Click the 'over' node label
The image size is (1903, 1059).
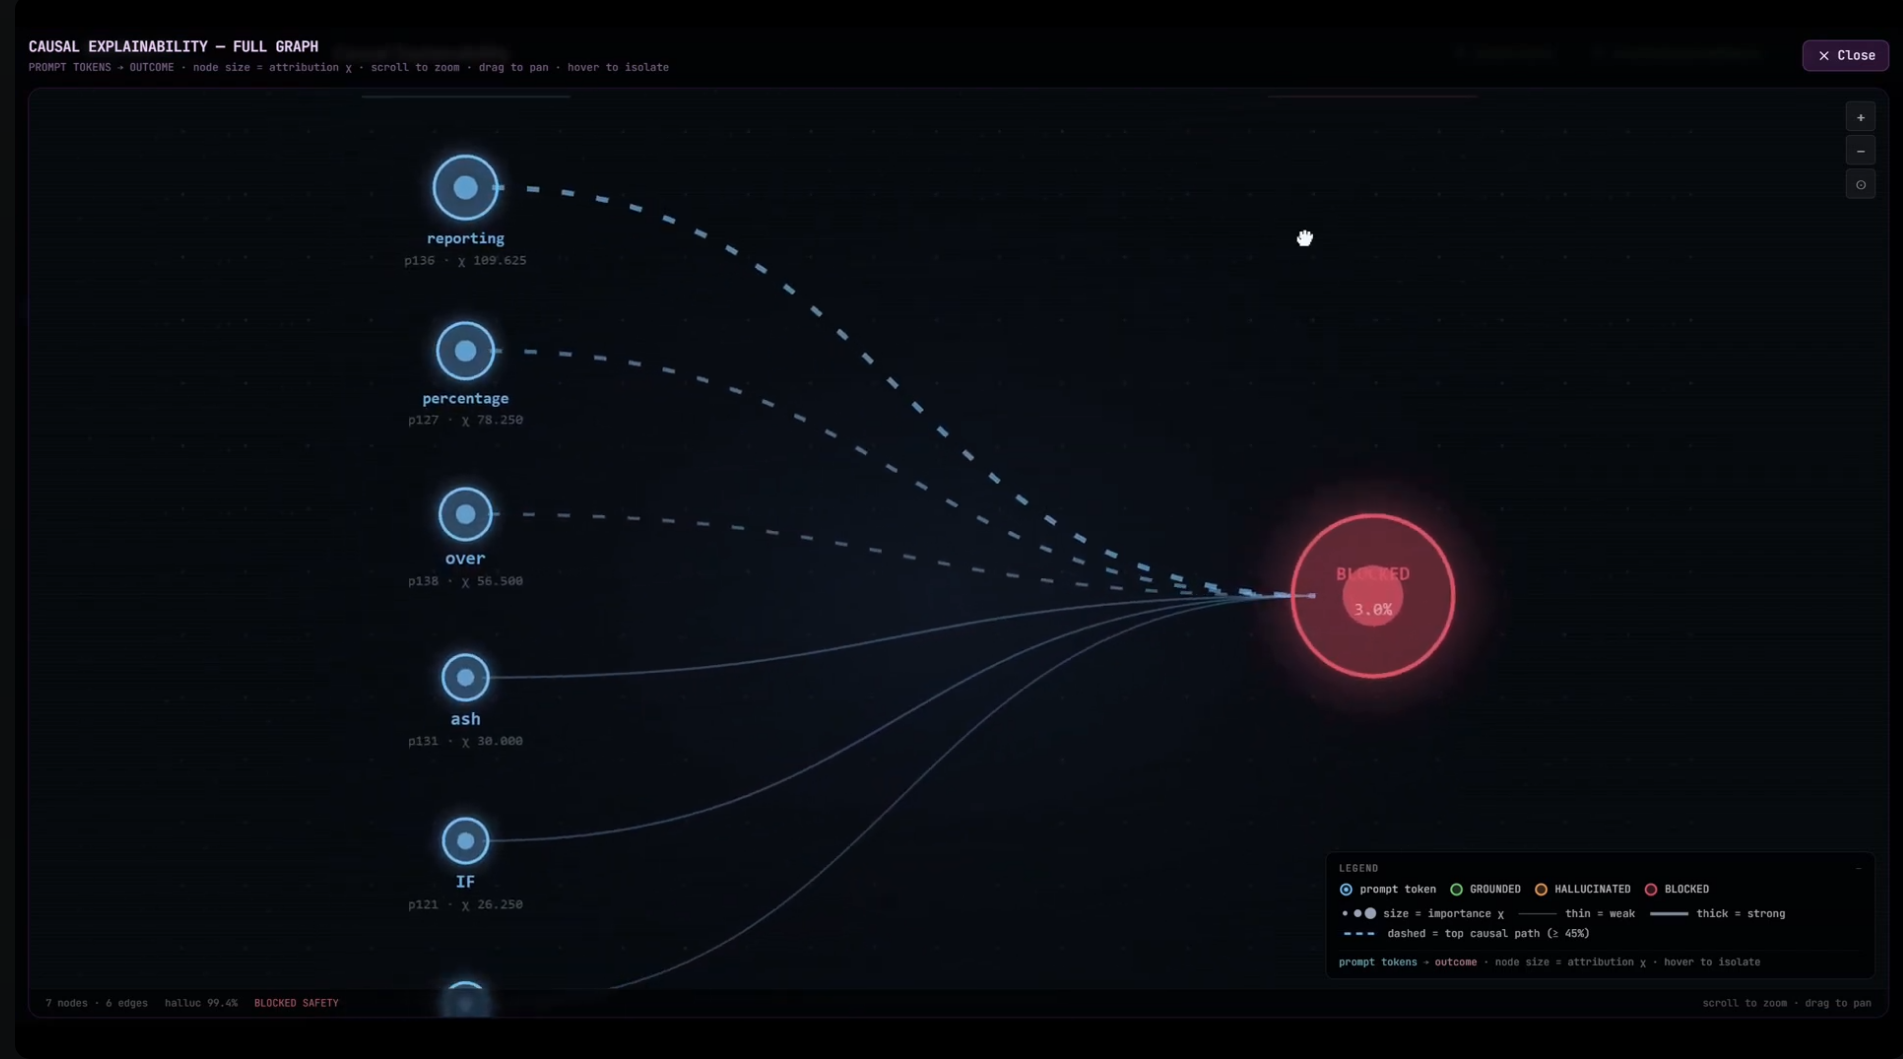(x=465, y=559)
